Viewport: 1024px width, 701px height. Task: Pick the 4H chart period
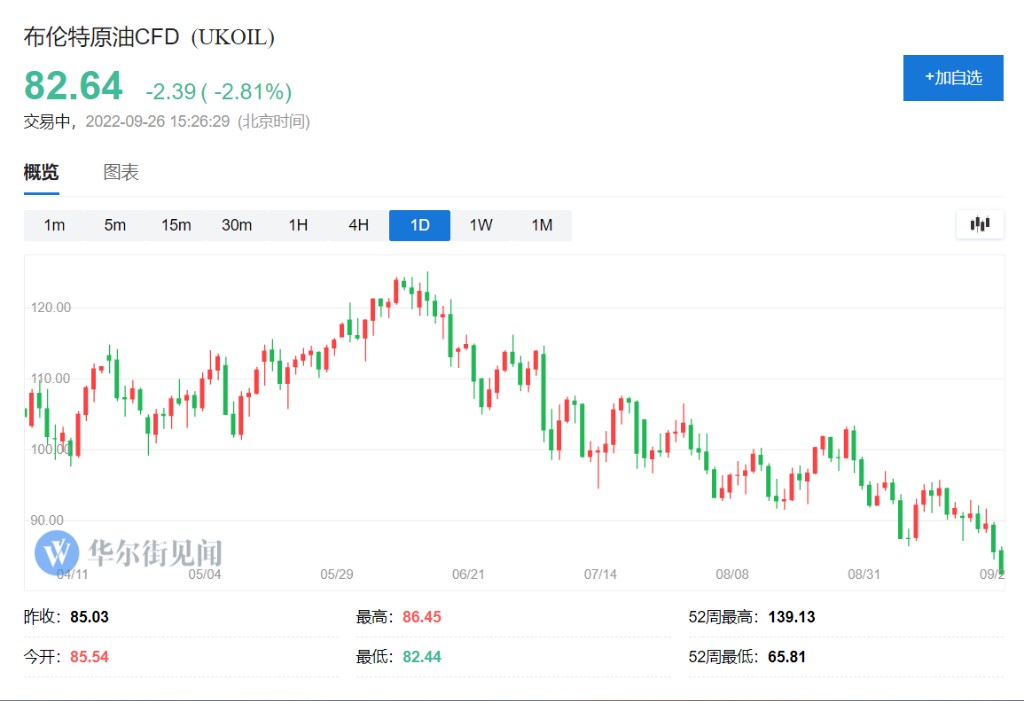359,225
